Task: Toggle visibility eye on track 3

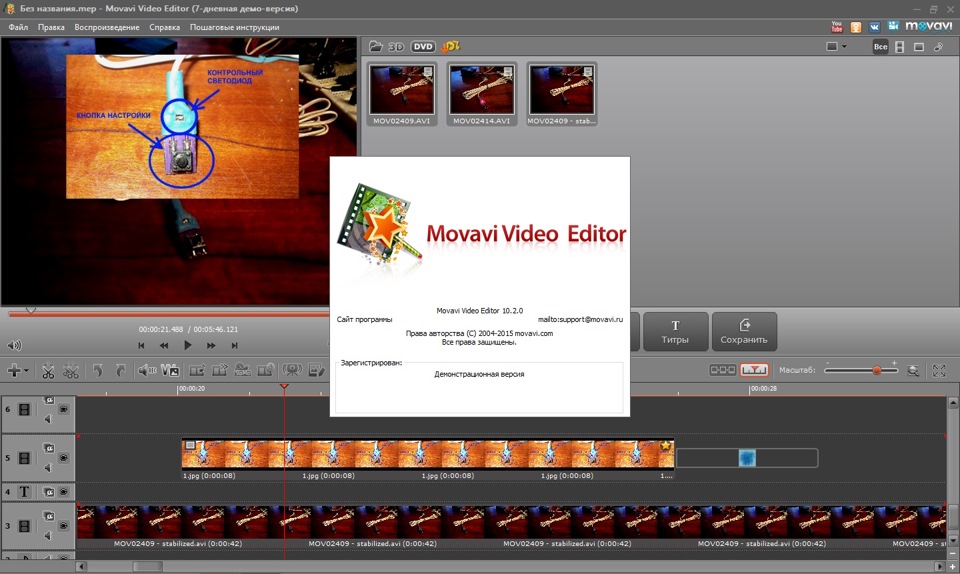Action: tap(64, 526)
